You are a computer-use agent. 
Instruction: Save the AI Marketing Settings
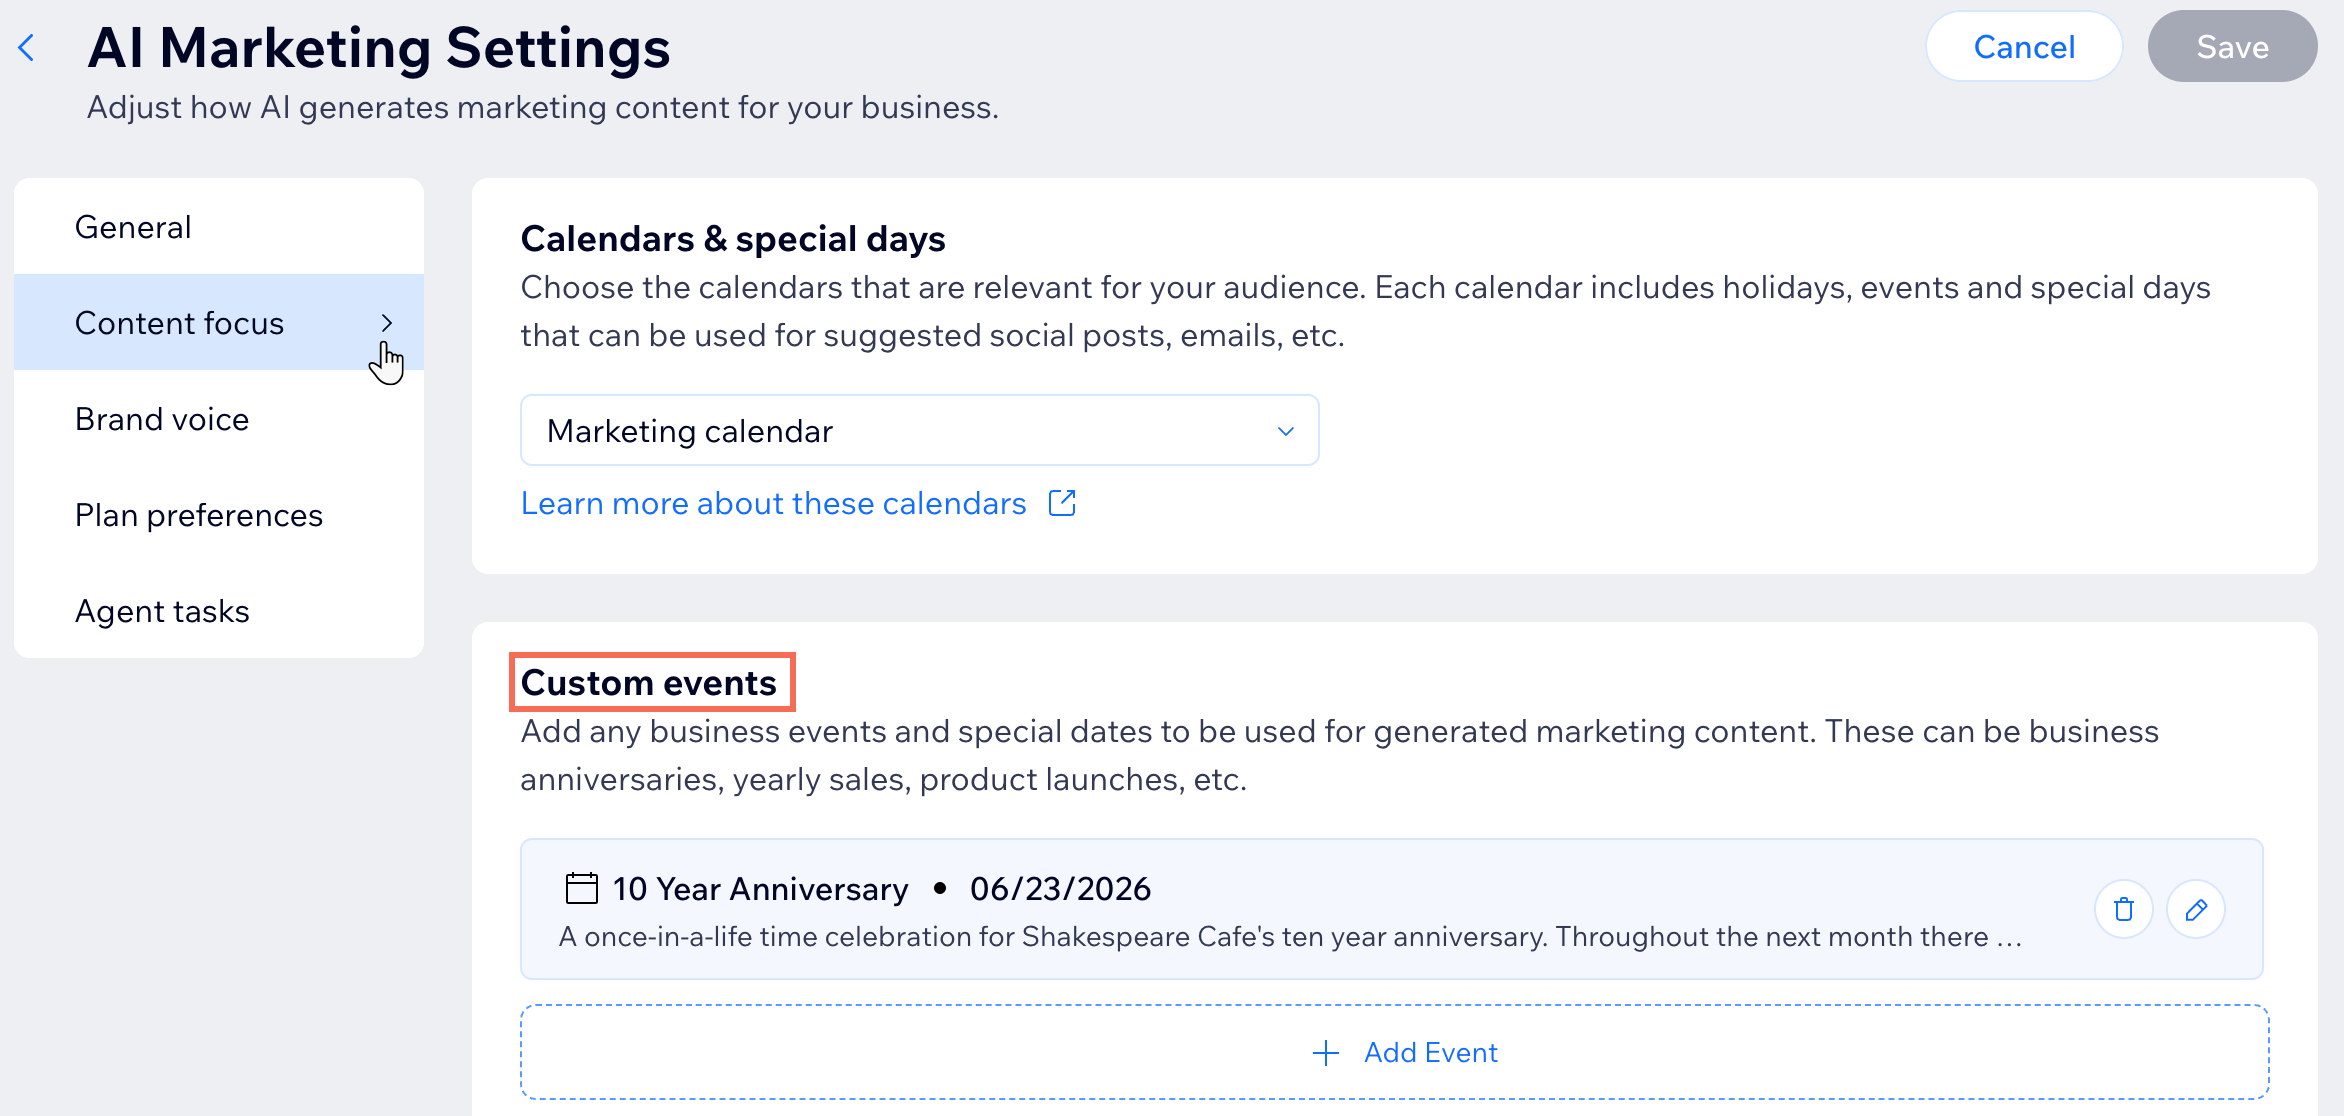click(2232, 46)
